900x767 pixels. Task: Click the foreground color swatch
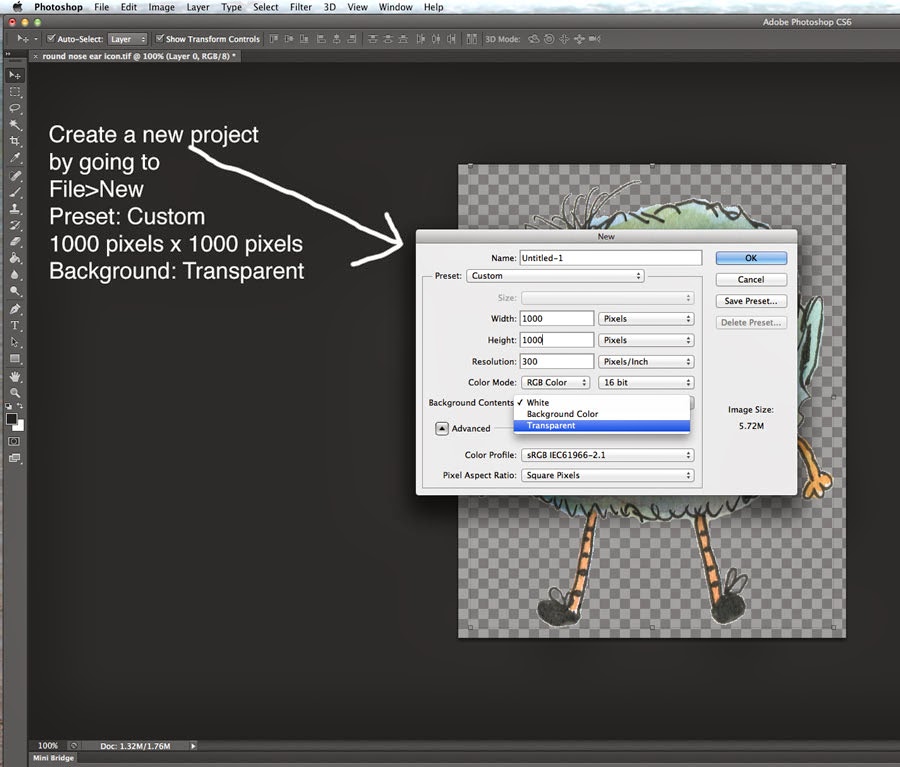(11, 419)
